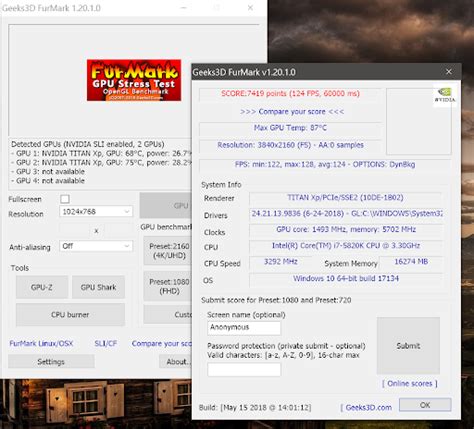Open the About dialog in main window
The width and height of the screenshot is (474, 429).
[x=176, y=362]
